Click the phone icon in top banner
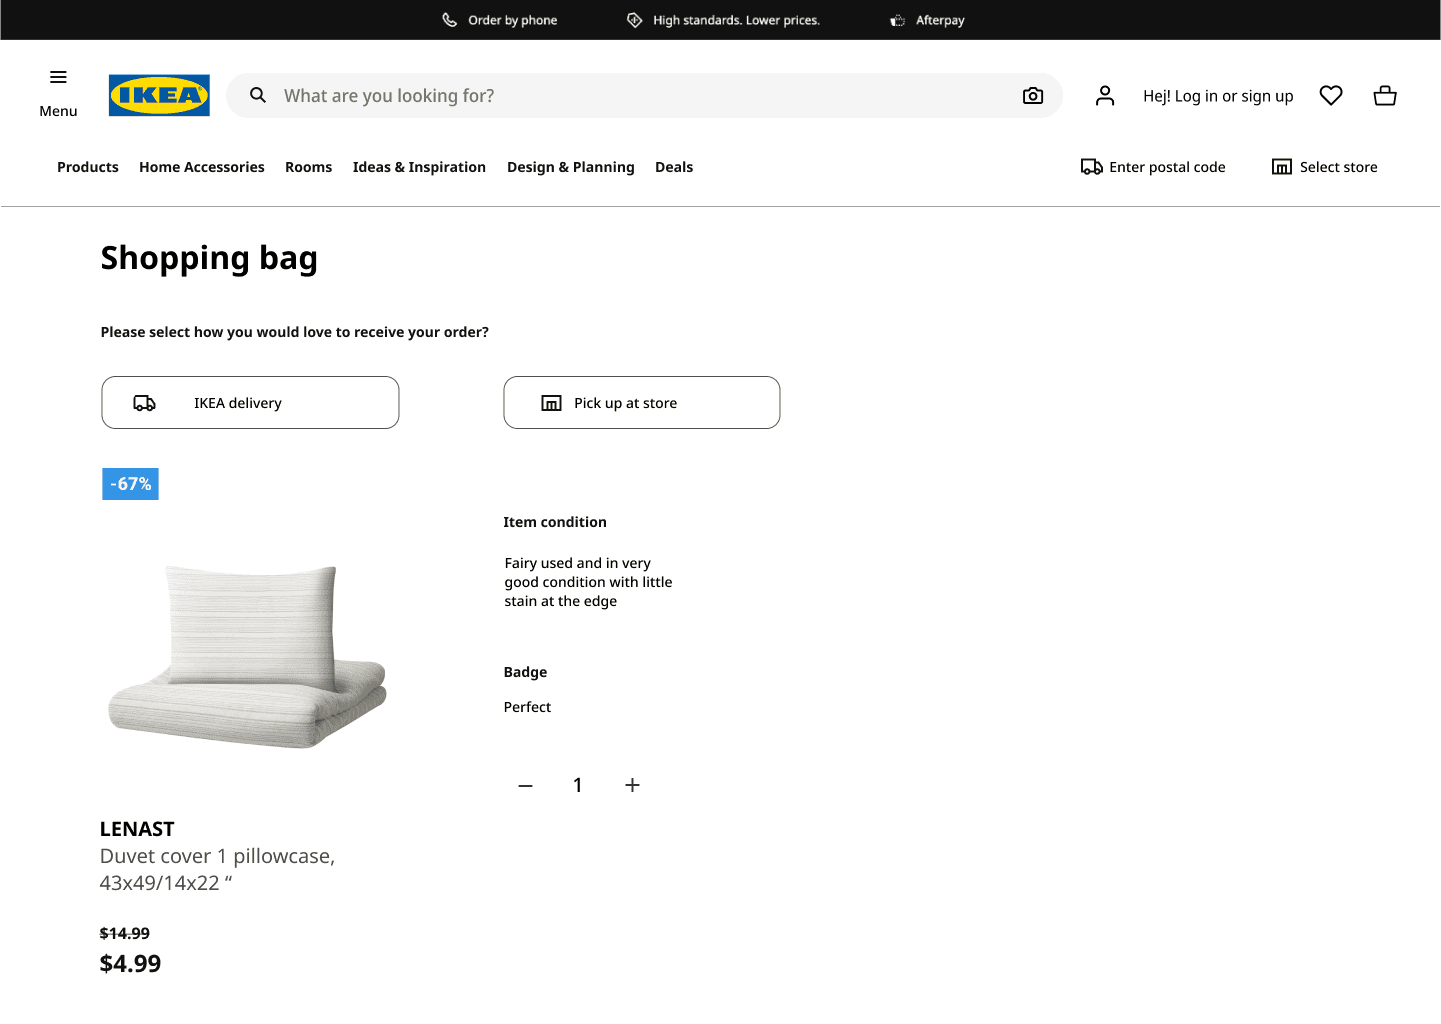Screen dimensions: 1441x1024 coord(450,20)
